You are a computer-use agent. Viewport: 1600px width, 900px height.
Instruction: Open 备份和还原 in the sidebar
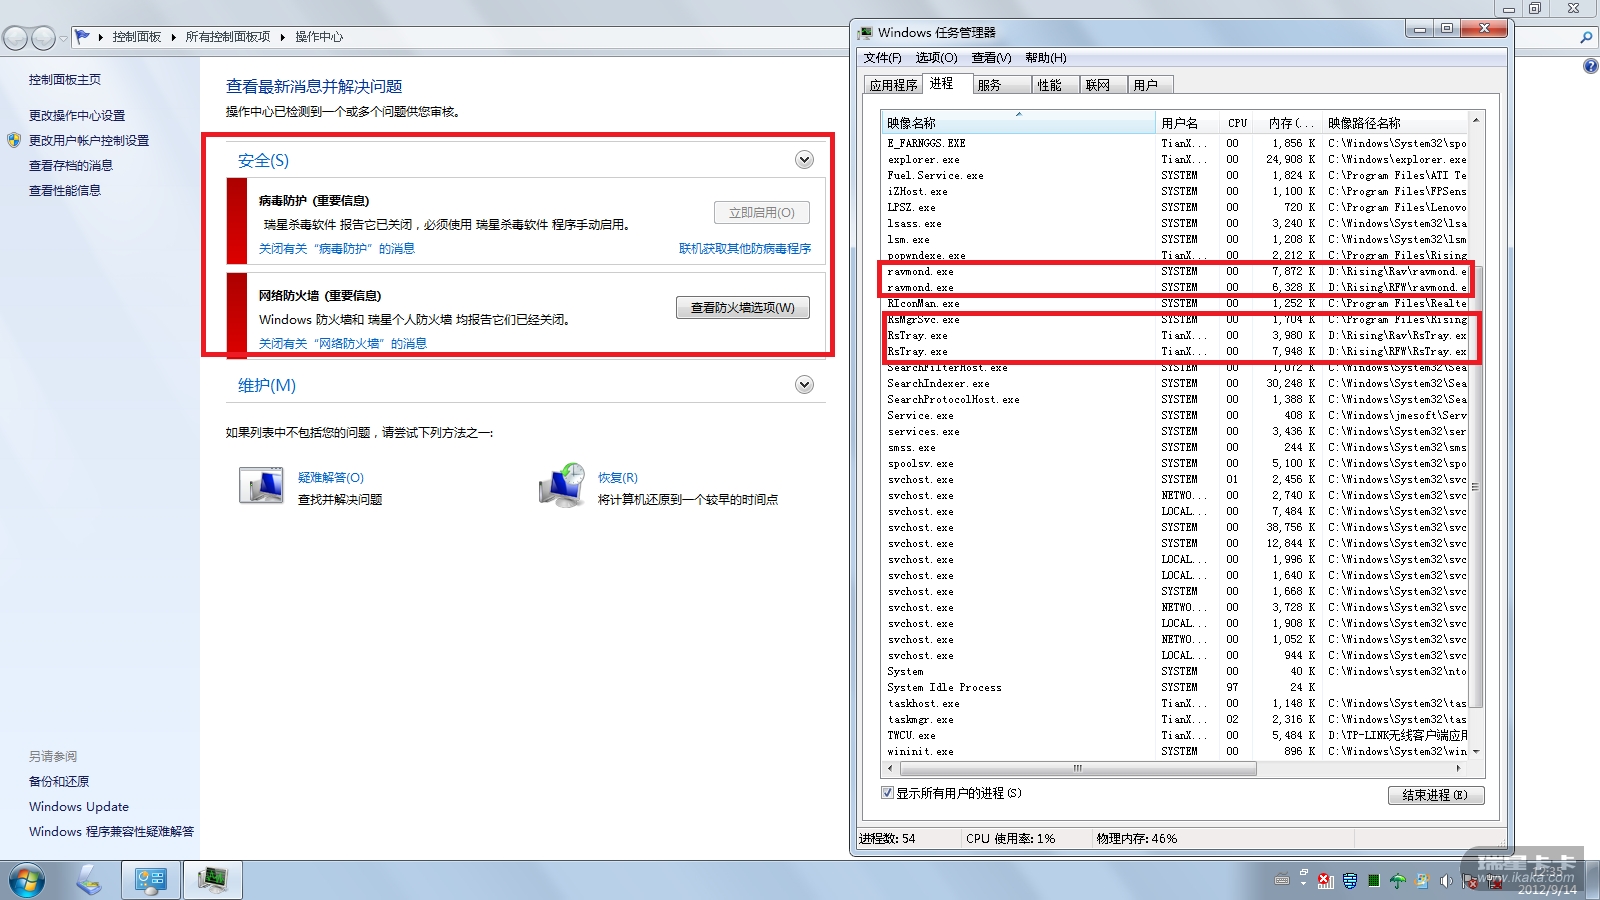[59, 782]
